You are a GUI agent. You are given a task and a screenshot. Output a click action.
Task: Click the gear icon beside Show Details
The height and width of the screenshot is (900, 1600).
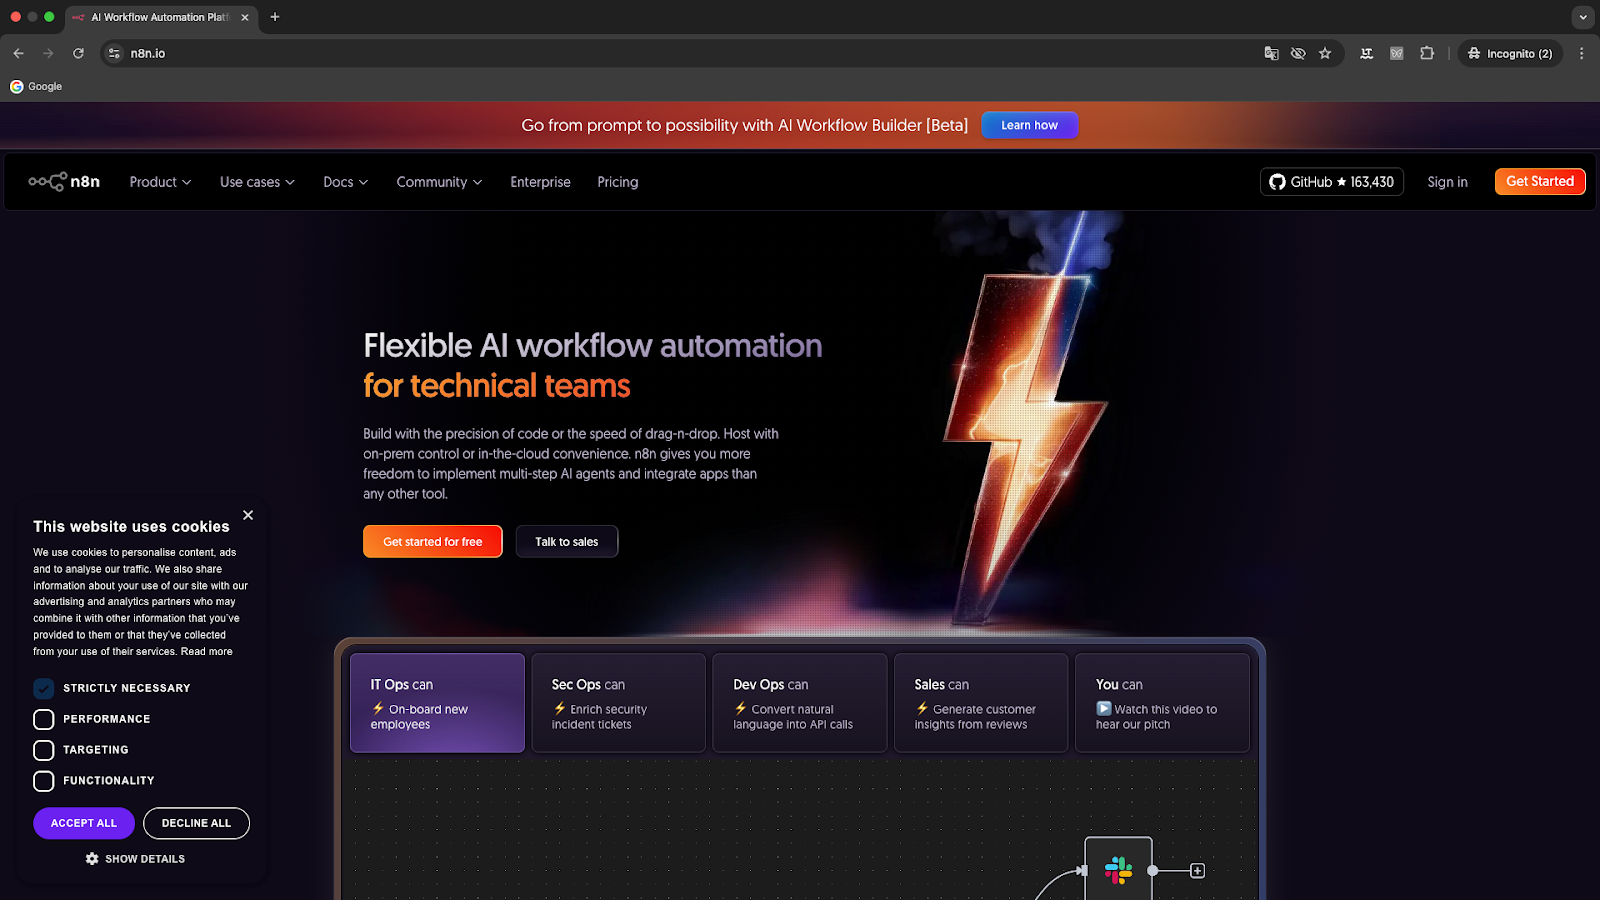click(92, 859)
